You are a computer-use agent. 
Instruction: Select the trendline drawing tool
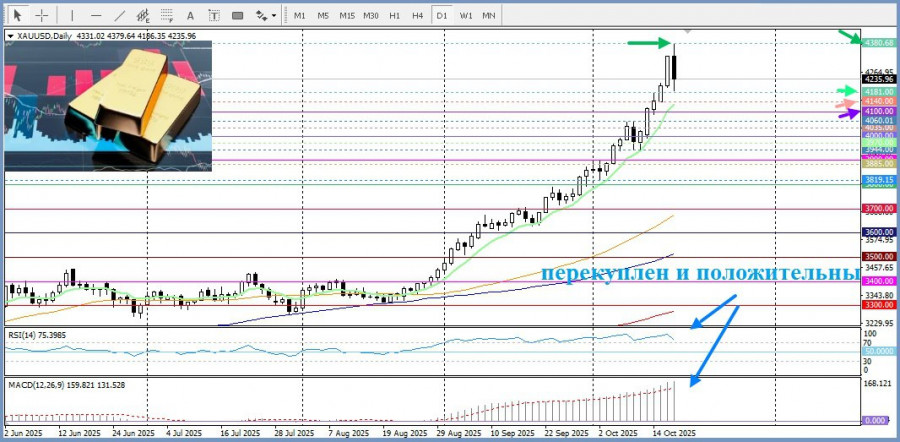120,15
